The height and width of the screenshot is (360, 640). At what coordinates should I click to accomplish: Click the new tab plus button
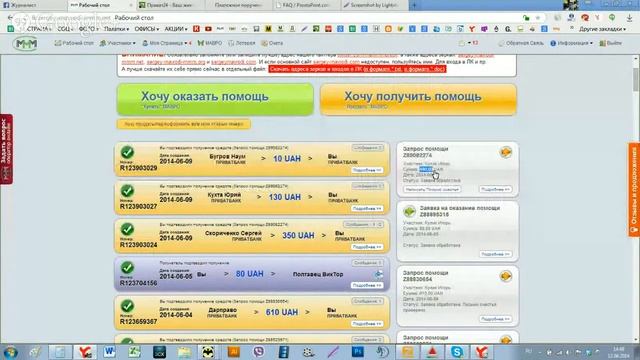tap(413, 5)
